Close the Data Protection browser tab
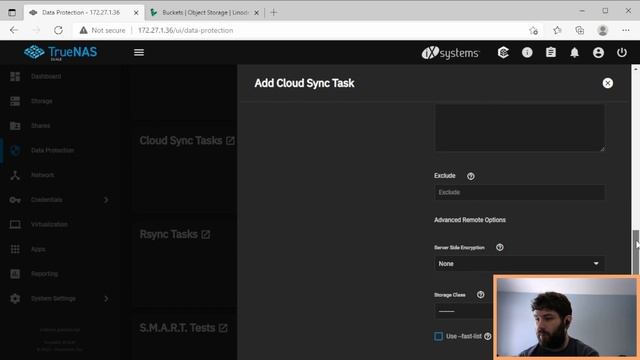640x360 pixels. pos(136,13)
